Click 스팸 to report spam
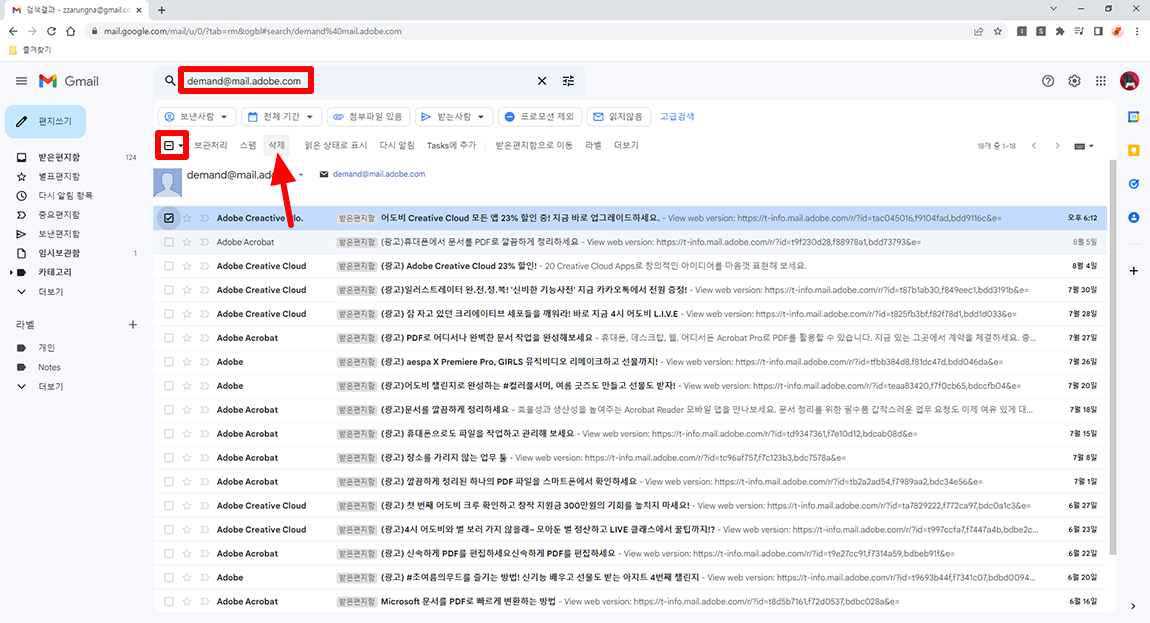 click(x=248, y=145)
